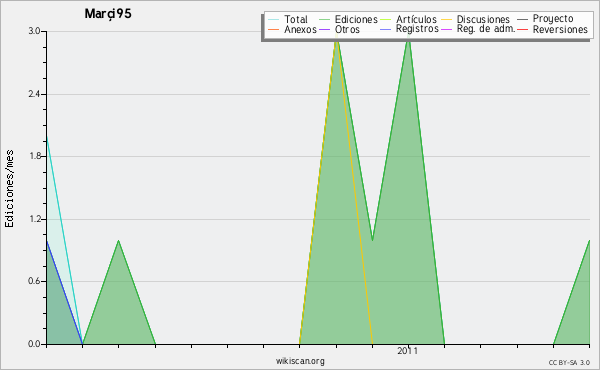Click the cyan Total color line swatch
Image resolution: width=600 pixels, height=370 pixels.
click(274, 19)
